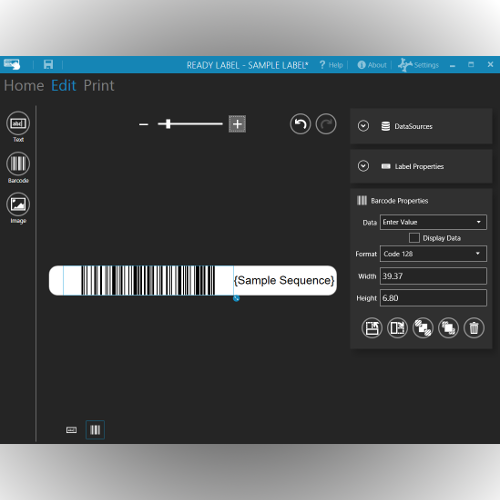Viewport: 500px width, 500px height.
Task: Toggle the Display Data checkbox
Action: [x=414, y=238]
